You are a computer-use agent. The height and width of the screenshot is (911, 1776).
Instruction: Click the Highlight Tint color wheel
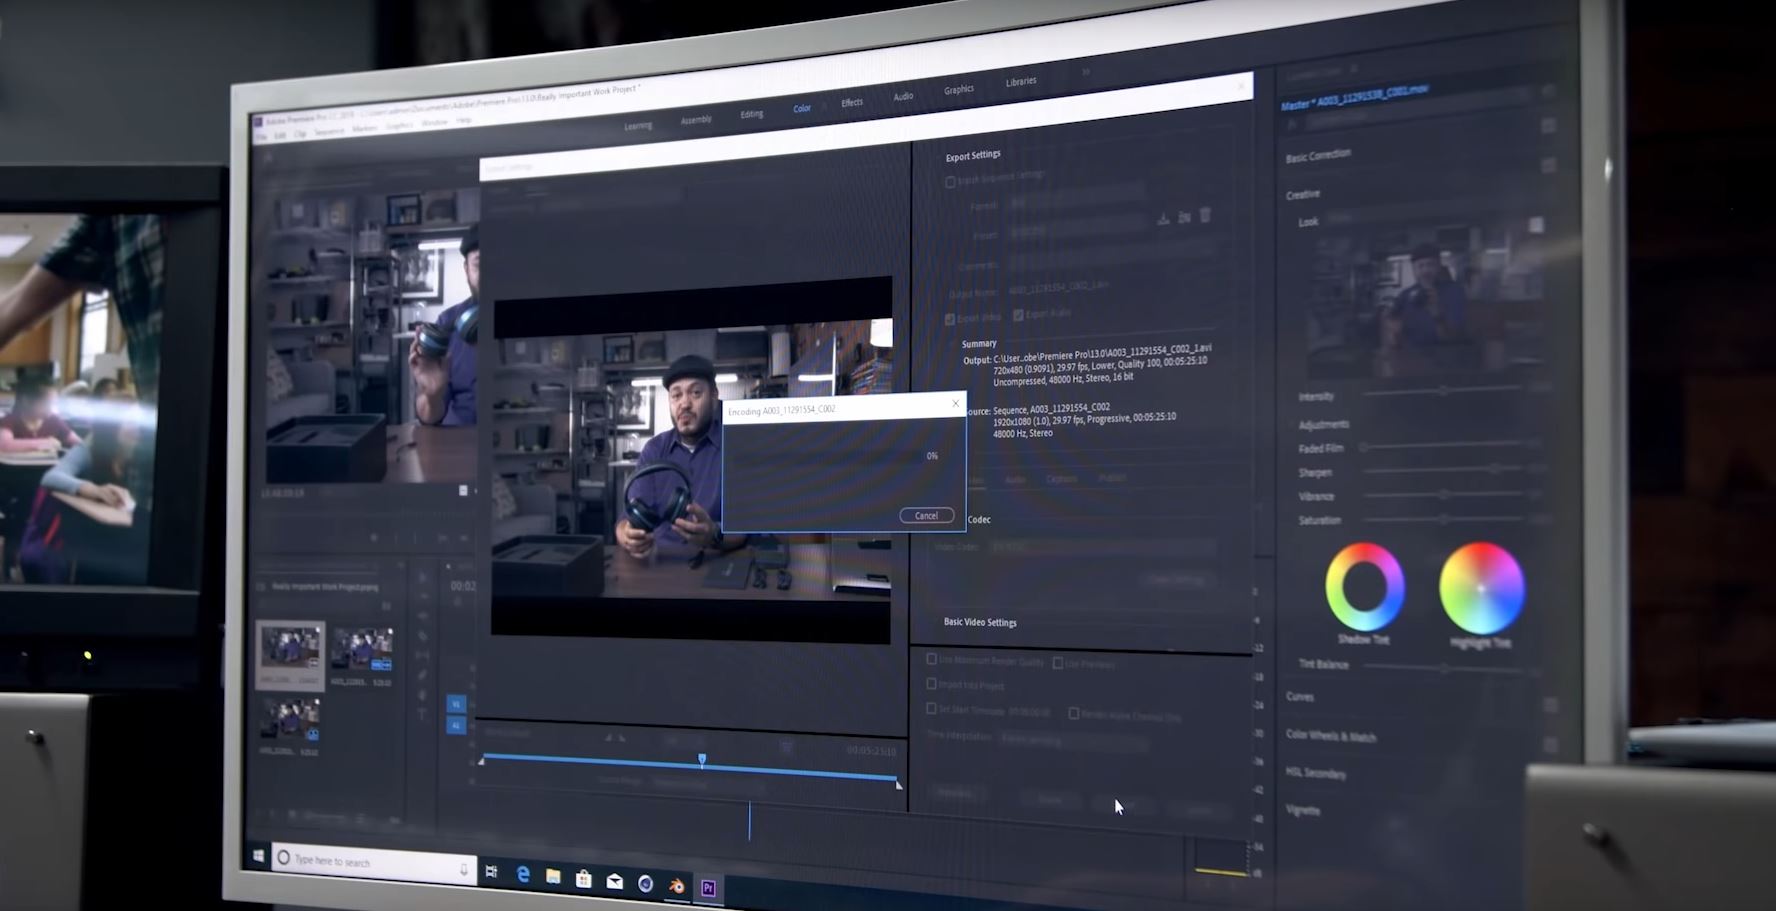1481,589
